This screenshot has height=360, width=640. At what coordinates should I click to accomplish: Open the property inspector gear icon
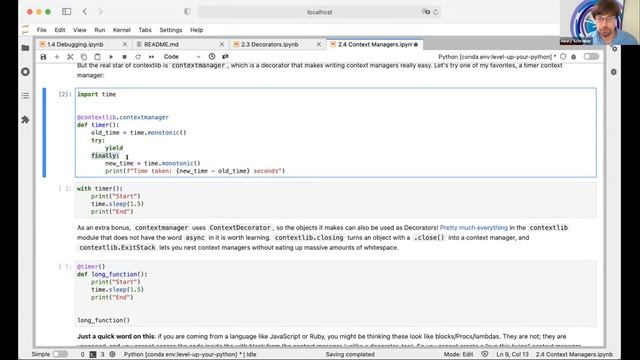[614, 49]
